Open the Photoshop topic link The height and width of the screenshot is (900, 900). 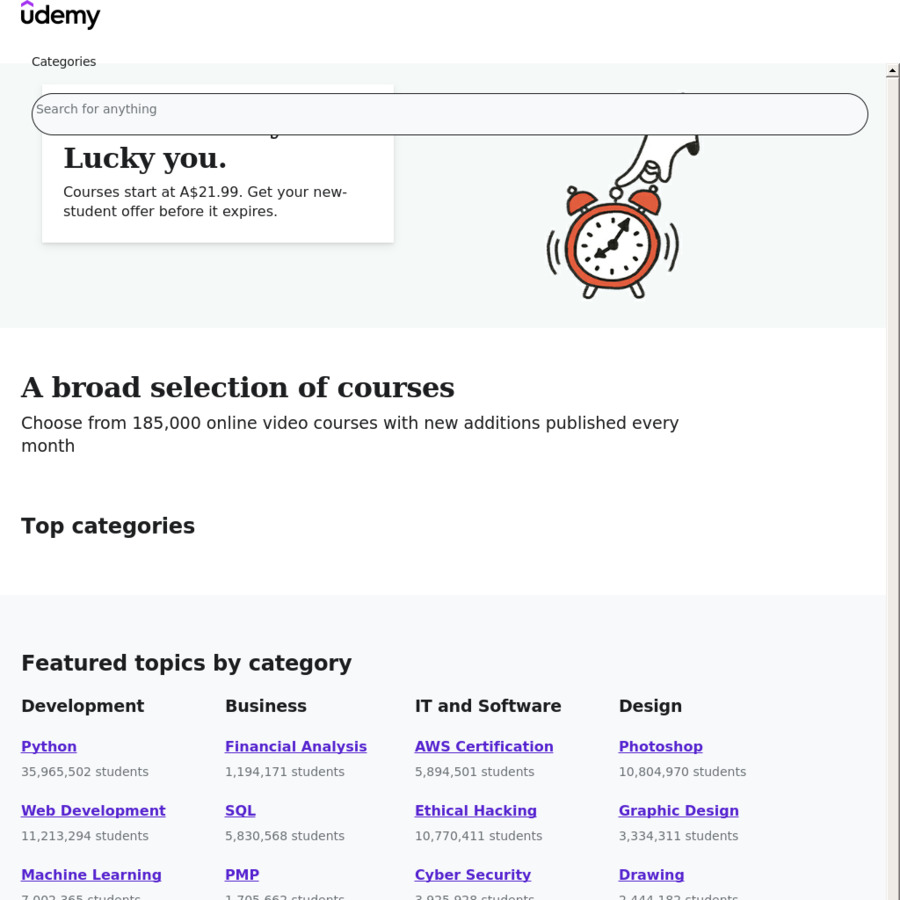tap(660, 746)
